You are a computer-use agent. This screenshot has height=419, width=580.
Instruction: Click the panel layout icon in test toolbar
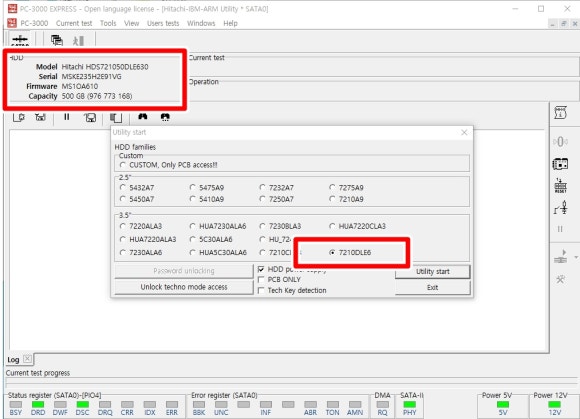pyautogui.click(x=116, y=118)
